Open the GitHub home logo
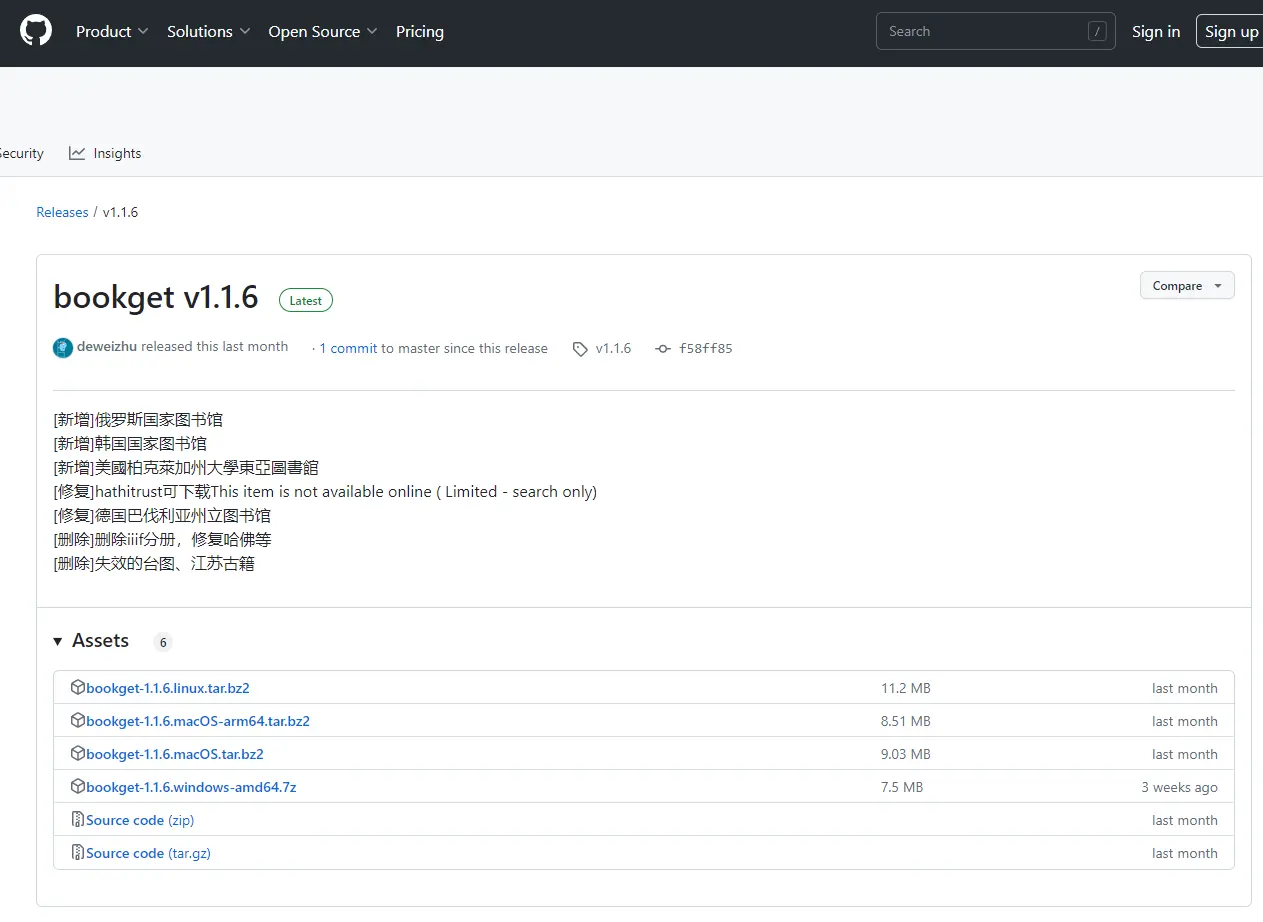This screenshot has height=922, width=1263. pyautogui.click(x=36, y=31)
